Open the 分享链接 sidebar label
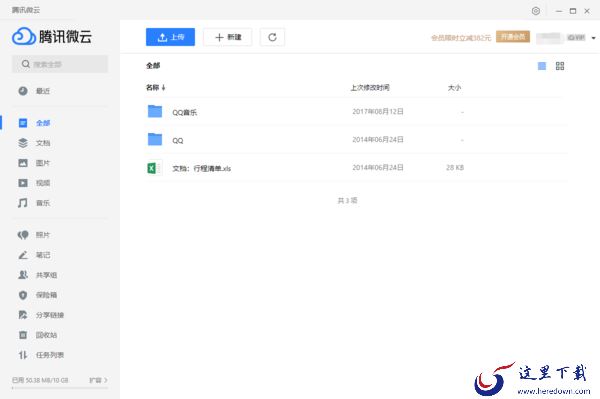Screen dimensions: 600x399 click(x=50, y=315)
